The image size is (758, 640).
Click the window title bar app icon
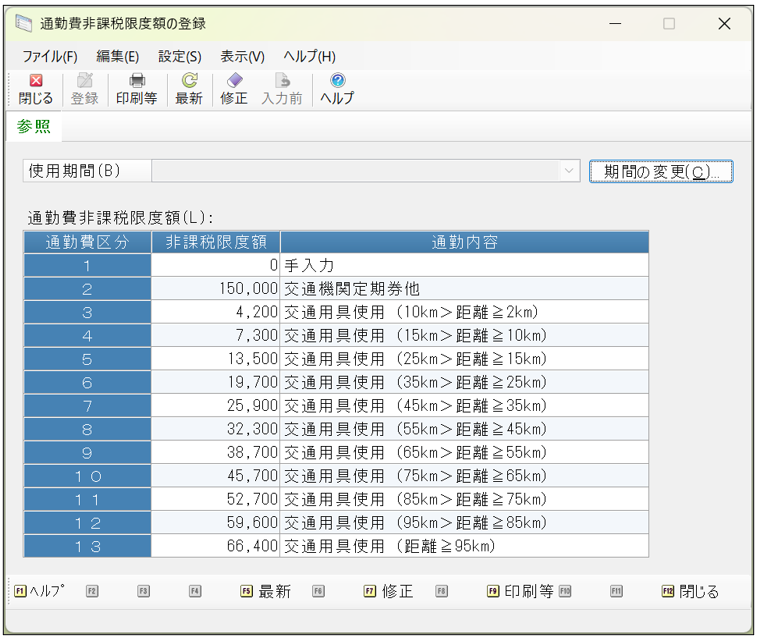(24, 24)
